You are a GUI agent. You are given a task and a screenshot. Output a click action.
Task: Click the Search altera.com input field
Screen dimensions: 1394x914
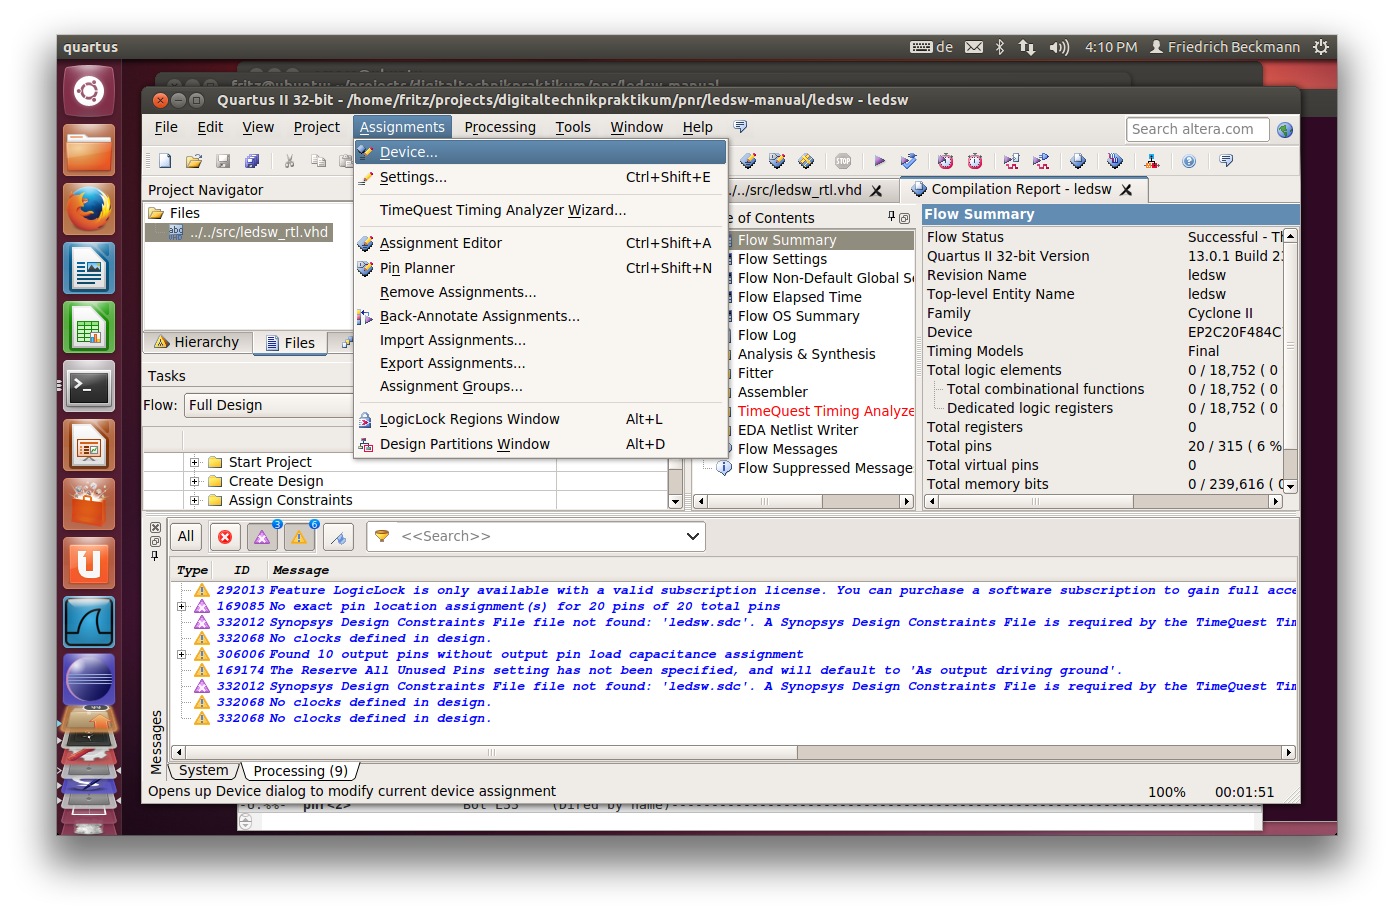click(x=1197, y=129)
